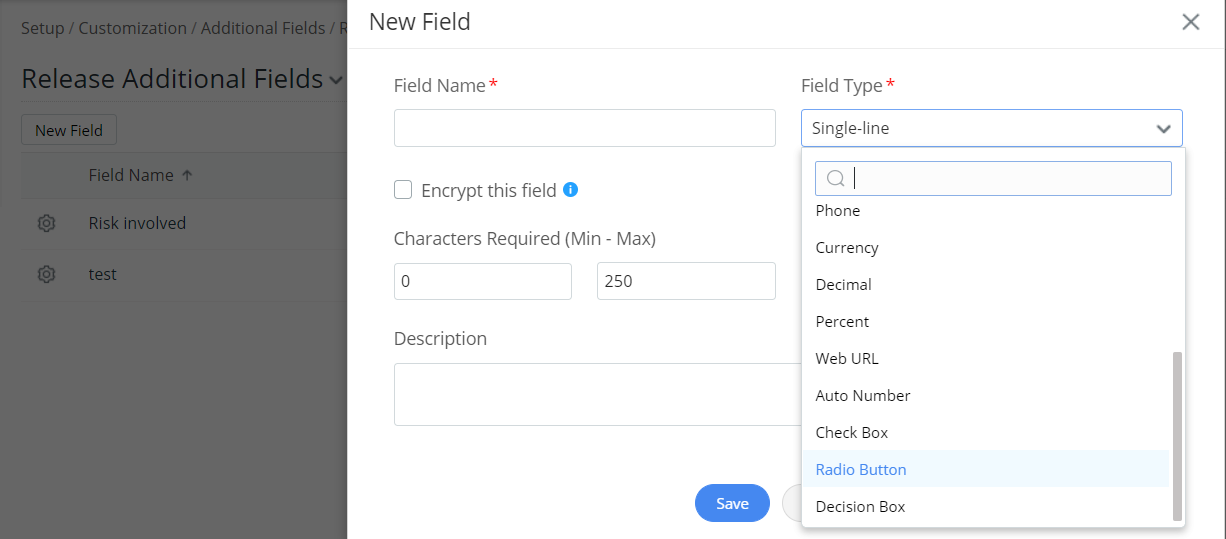This screenshot has height=539, width=1226.
Task: Open Additional Fields breadcrumb link
Action: tap(262, 28)
